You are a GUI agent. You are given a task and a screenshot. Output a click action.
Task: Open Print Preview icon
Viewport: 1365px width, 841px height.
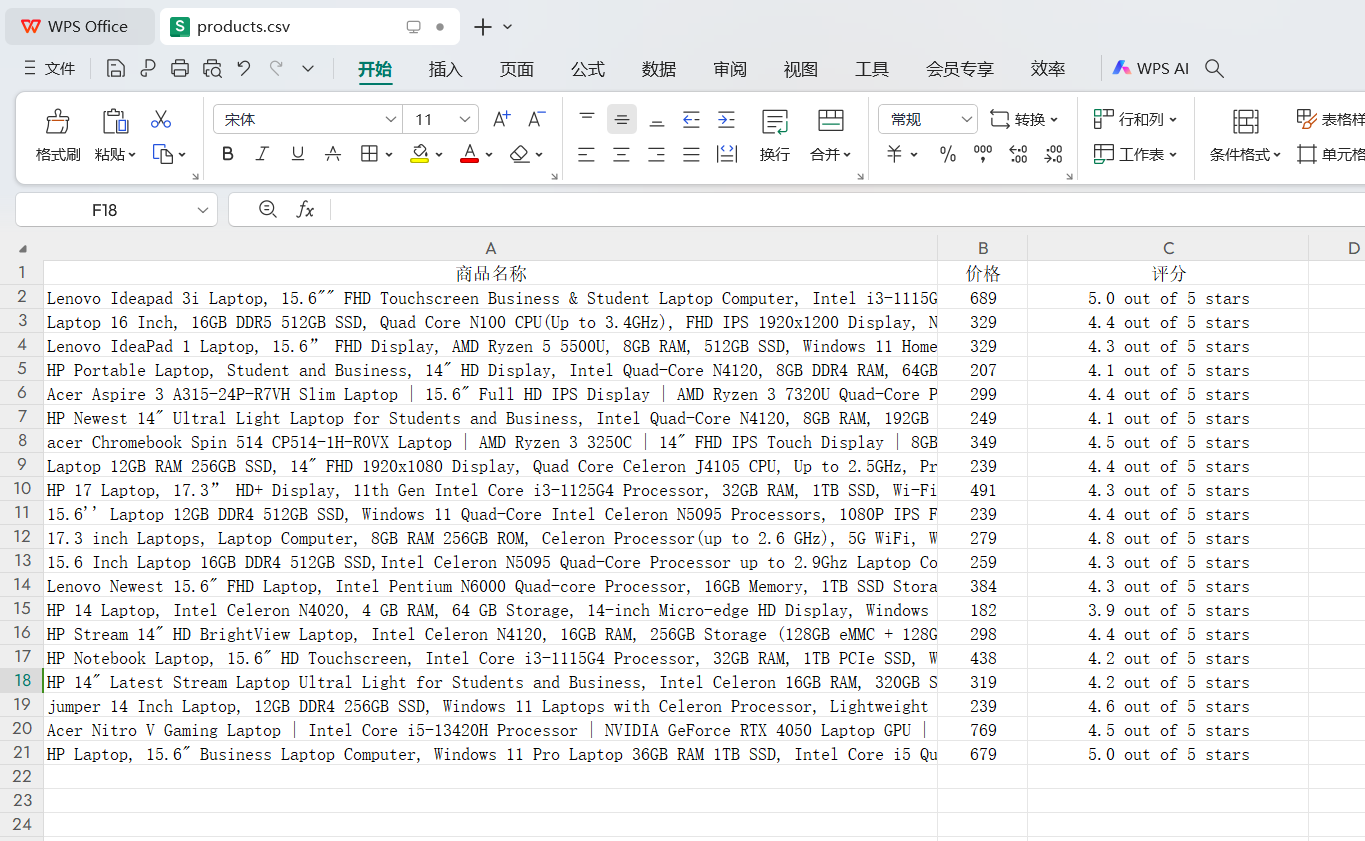212,68
